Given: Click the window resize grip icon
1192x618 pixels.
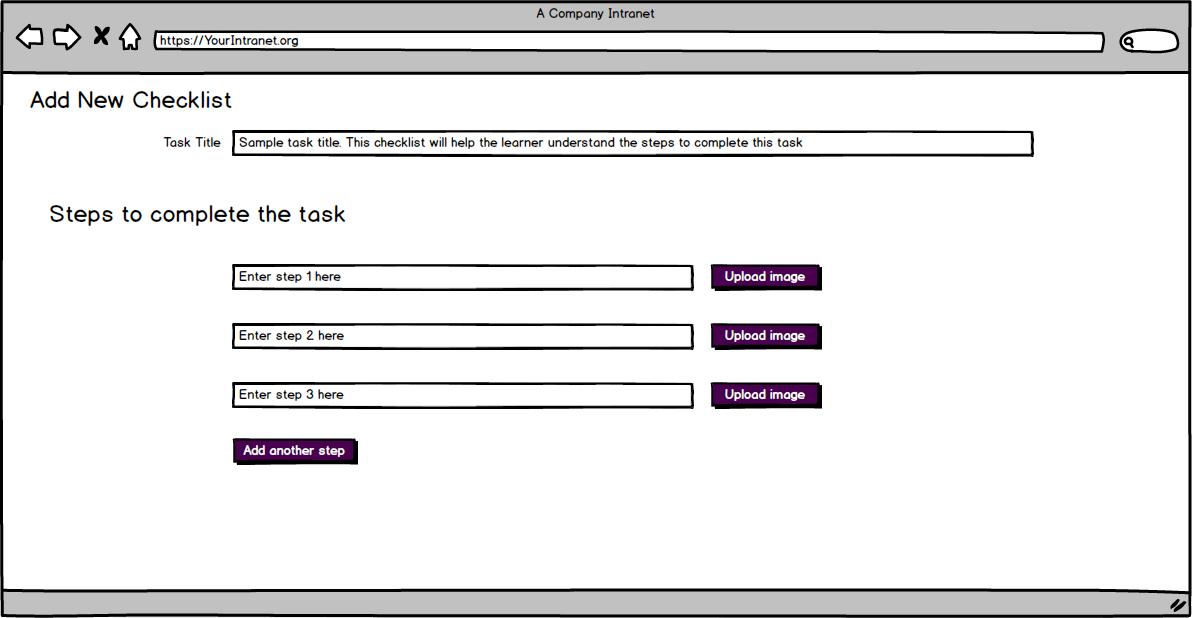Looking at the screenshot, I should [x=1178, y=605].
